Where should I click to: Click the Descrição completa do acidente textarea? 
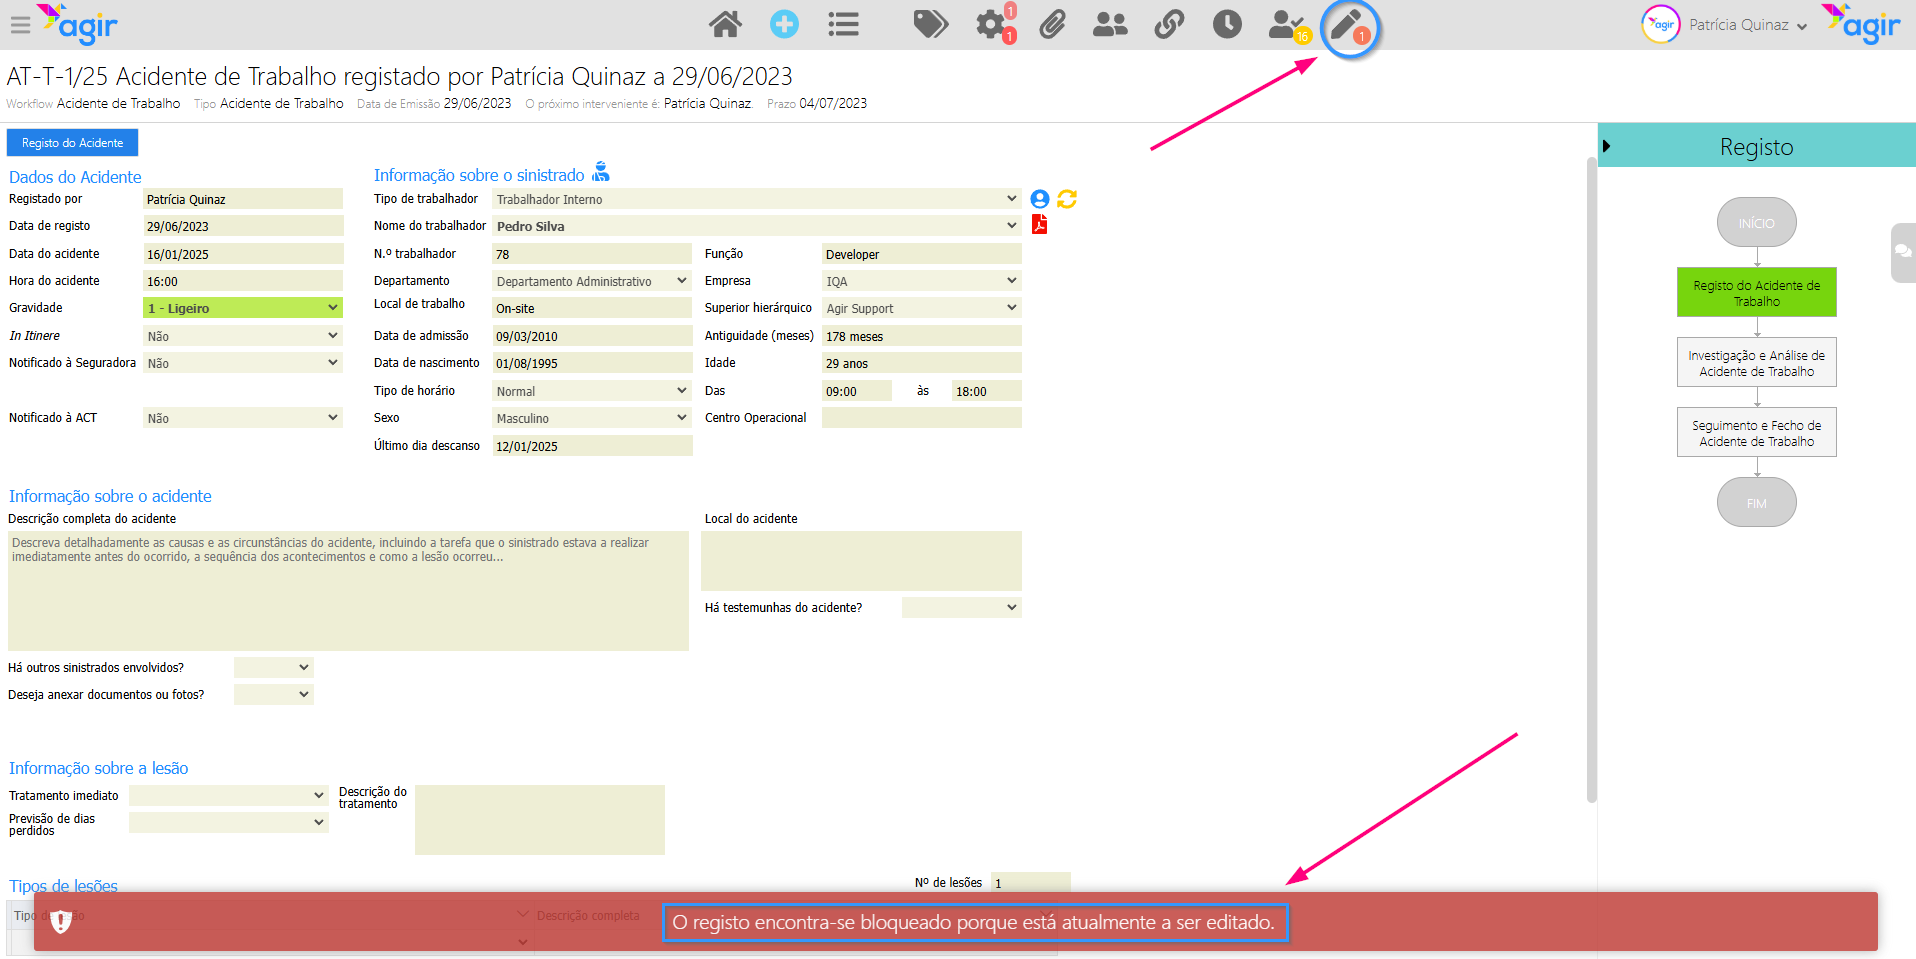click(348, 590)
